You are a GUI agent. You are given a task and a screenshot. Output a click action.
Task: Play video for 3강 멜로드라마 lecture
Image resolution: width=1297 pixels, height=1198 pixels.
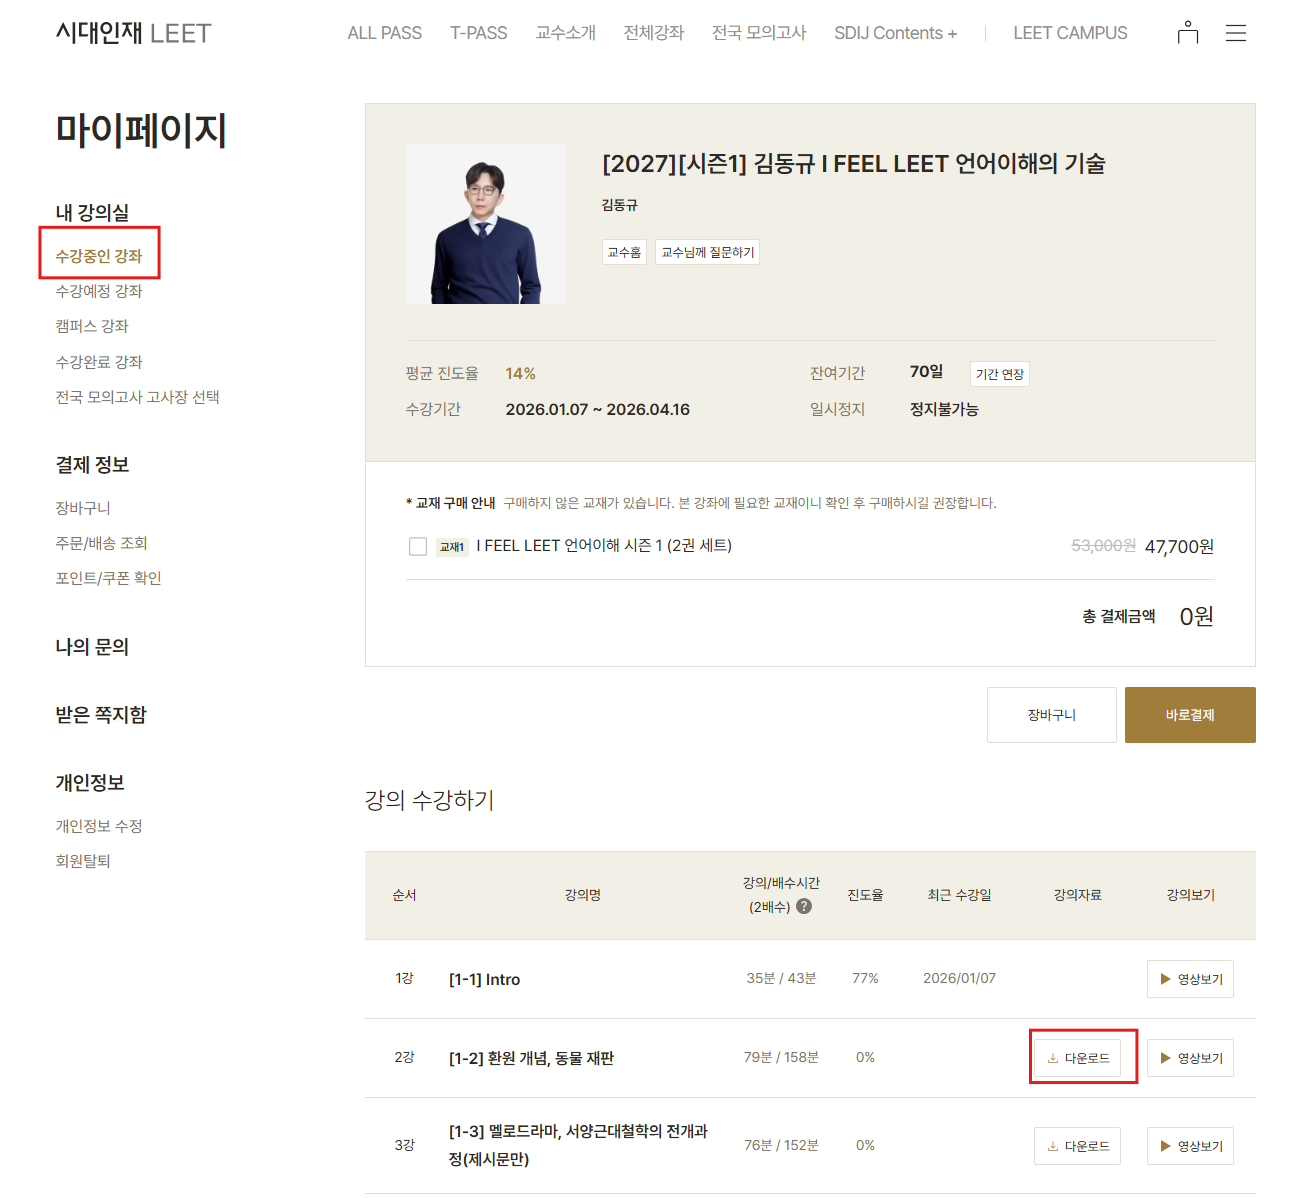tap(1190, 1146)
